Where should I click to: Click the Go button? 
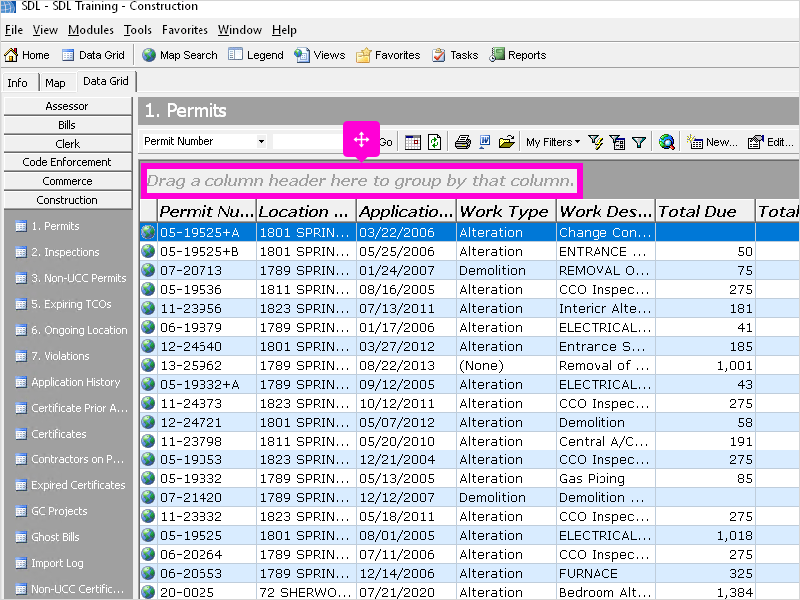click(386, 142)
